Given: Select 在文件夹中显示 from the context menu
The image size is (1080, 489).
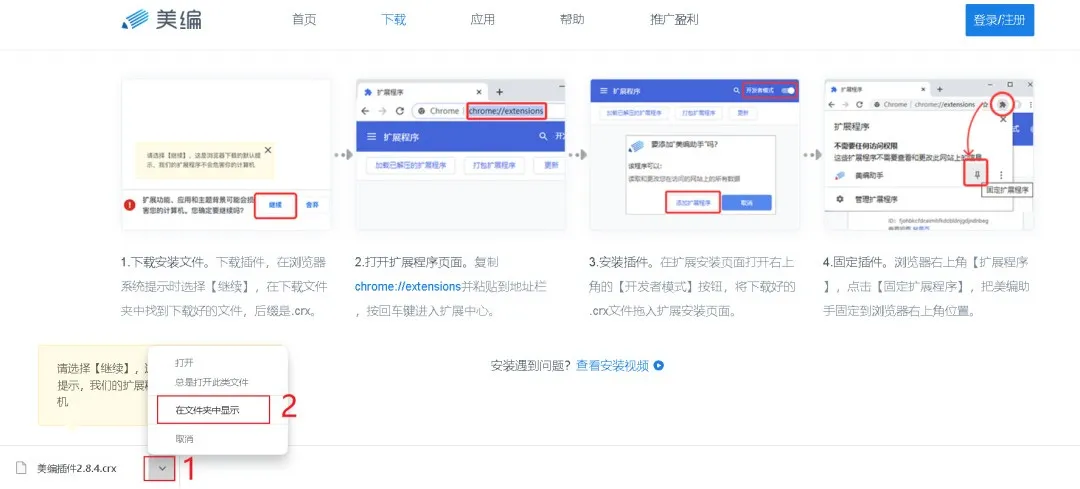Looking at the screenshot, I should [x=213, y=410].
